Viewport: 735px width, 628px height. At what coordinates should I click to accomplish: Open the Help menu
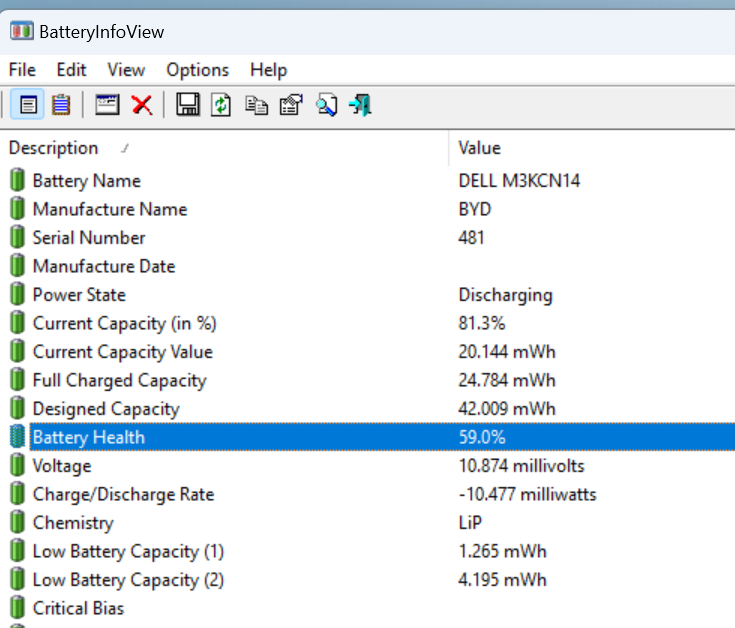tap(268, 70)
